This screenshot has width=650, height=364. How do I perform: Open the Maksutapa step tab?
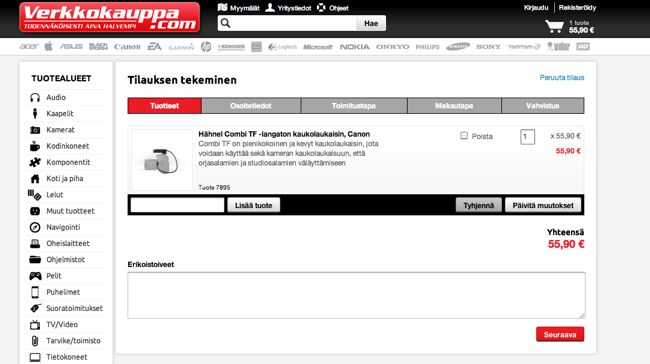(x=454, y=106)
